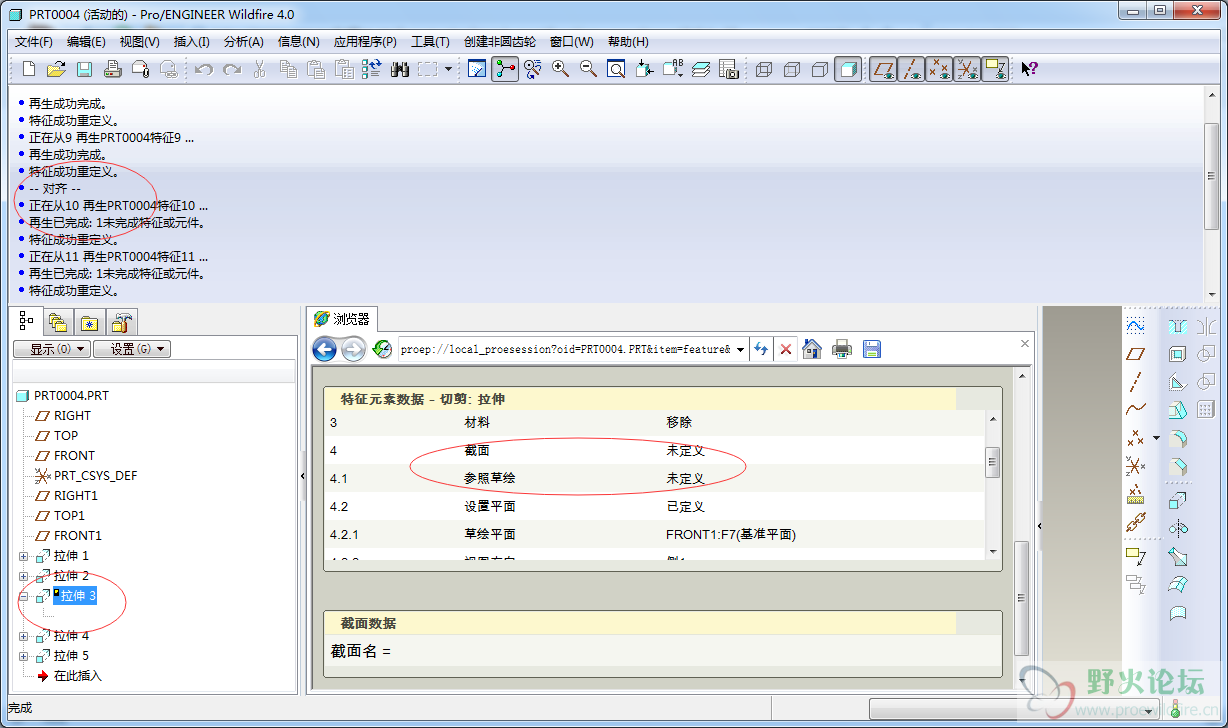
Task: Create a datum plane with plane tool
Action: 1135,353
